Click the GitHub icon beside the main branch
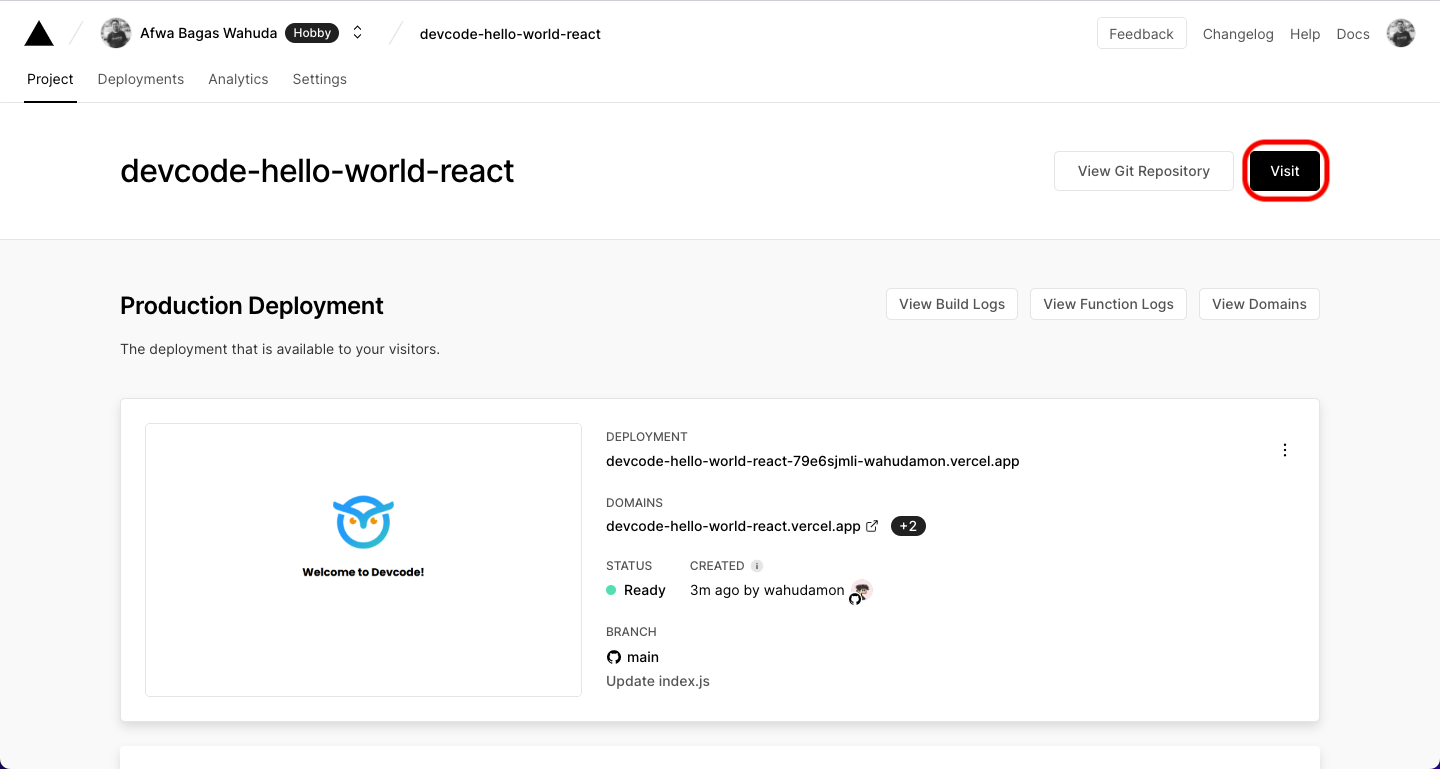This screenshot has height=769, width=1440. tap(614, 657)
